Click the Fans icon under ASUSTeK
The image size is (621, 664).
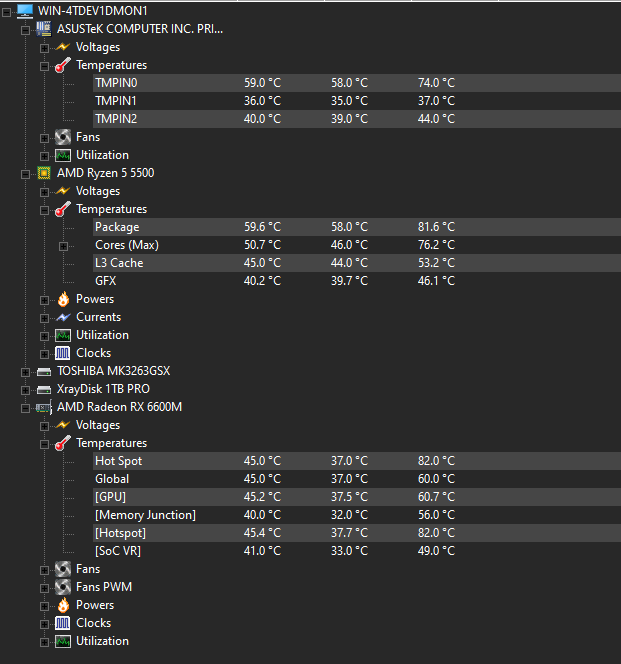(63, 137)
